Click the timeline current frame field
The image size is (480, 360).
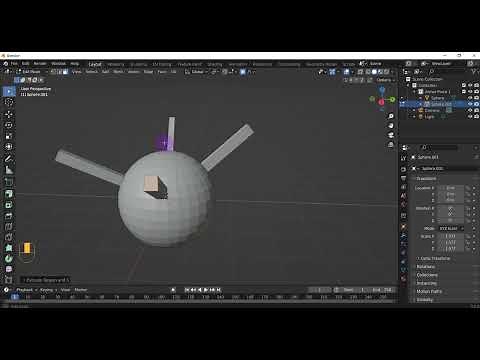click(319, 290)
